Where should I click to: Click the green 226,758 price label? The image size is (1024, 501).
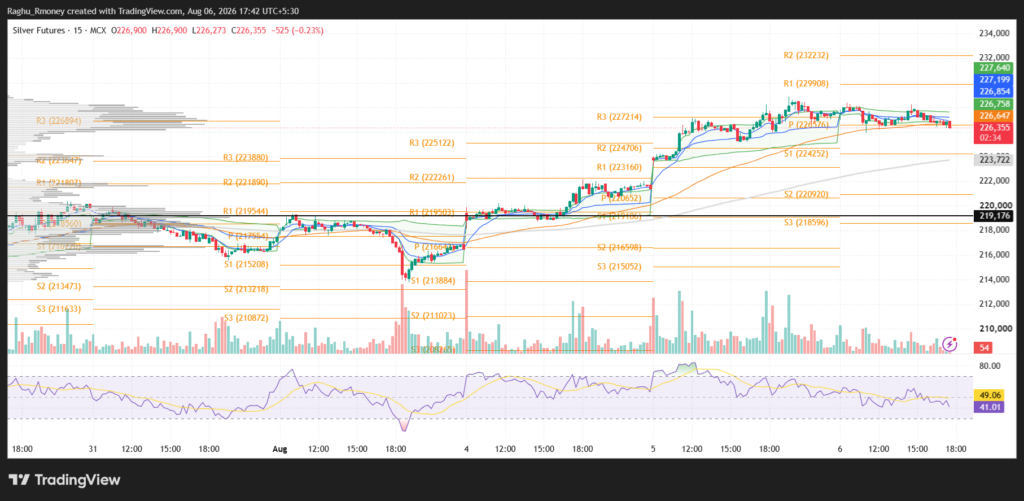993,104
